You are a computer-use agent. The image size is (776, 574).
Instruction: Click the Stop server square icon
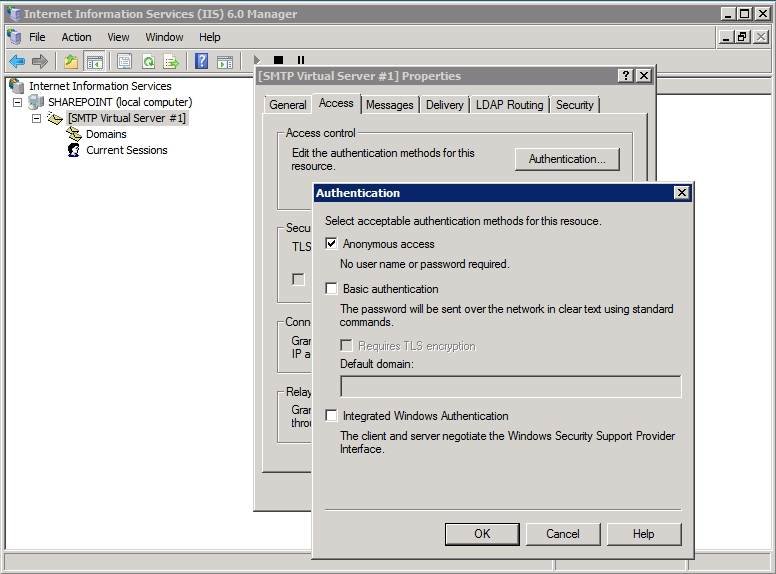[x=279, y=61]
